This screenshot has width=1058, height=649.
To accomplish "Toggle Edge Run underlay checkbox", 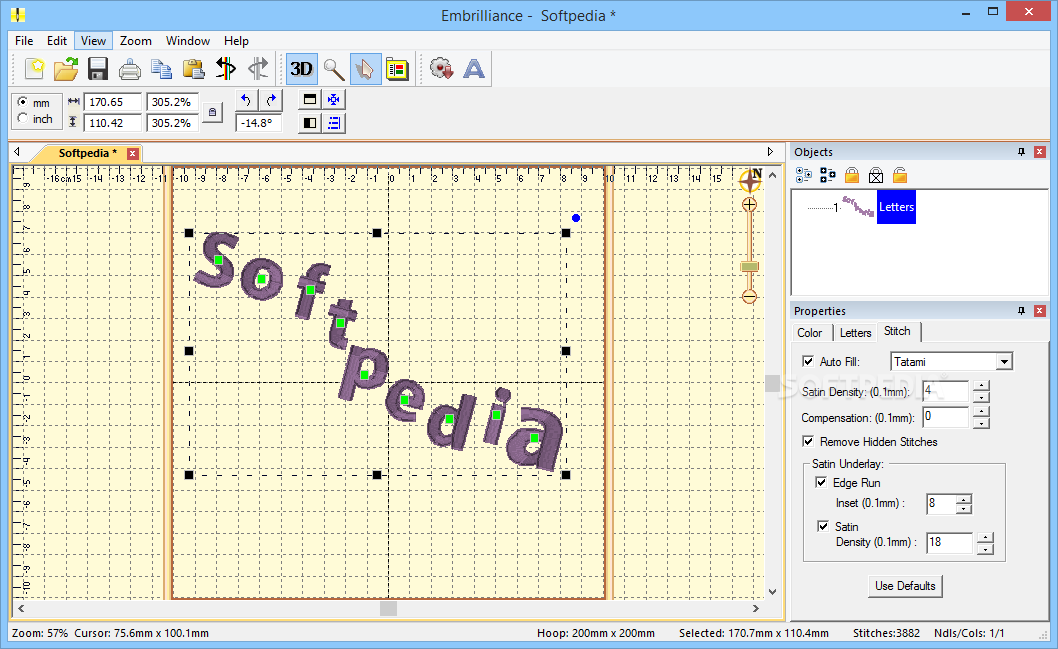I will pos(821,482).
